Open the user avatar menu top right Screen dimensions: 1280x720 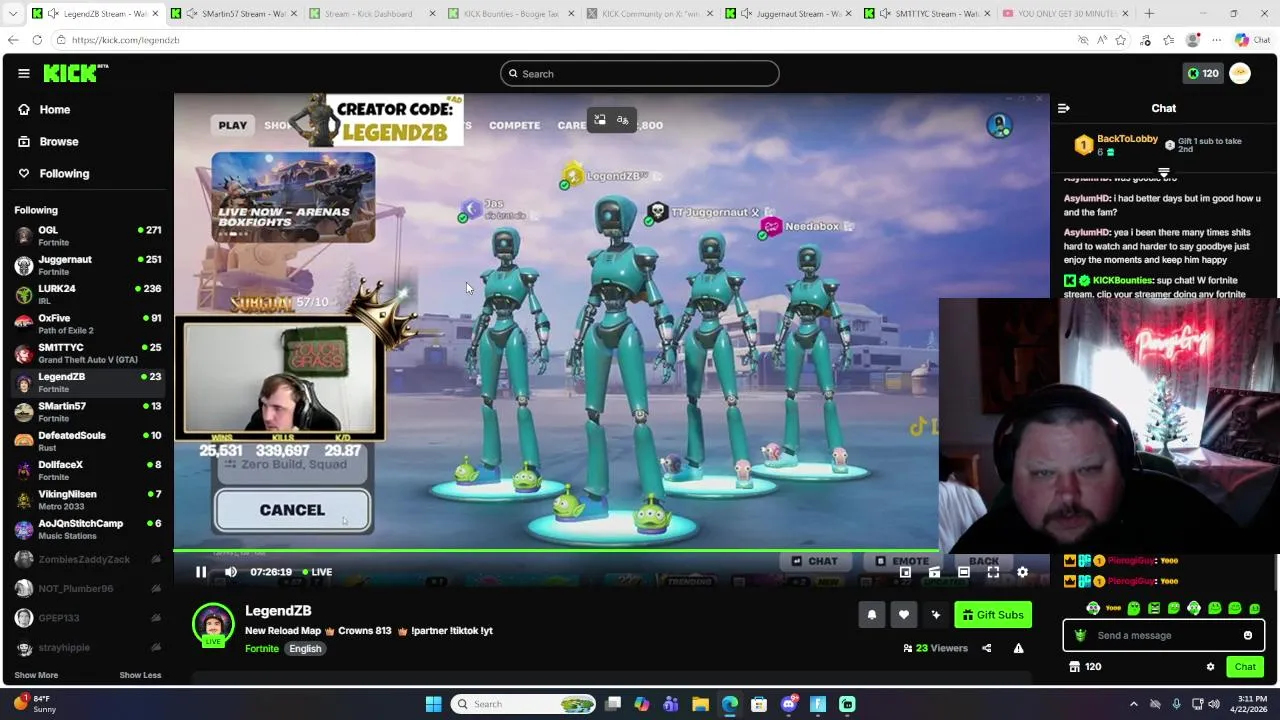[1240, 73]
